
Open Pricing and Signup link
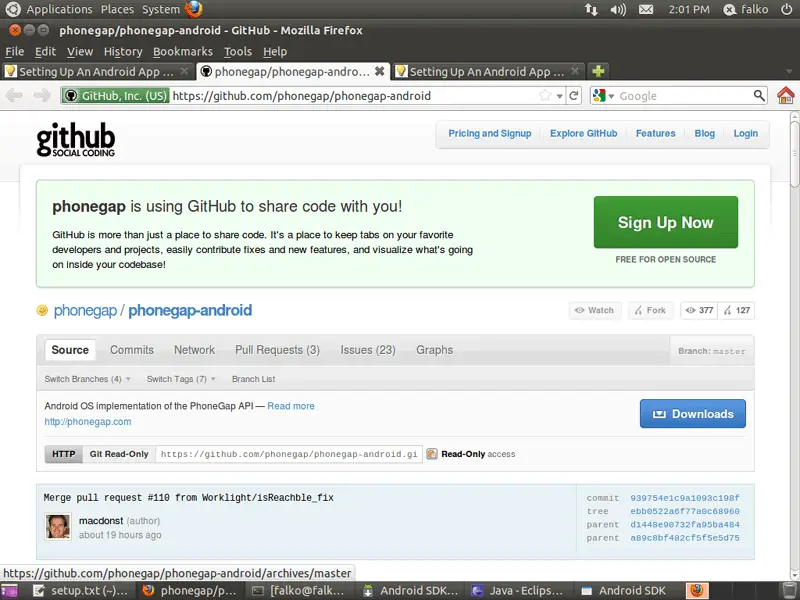point(489,133)
